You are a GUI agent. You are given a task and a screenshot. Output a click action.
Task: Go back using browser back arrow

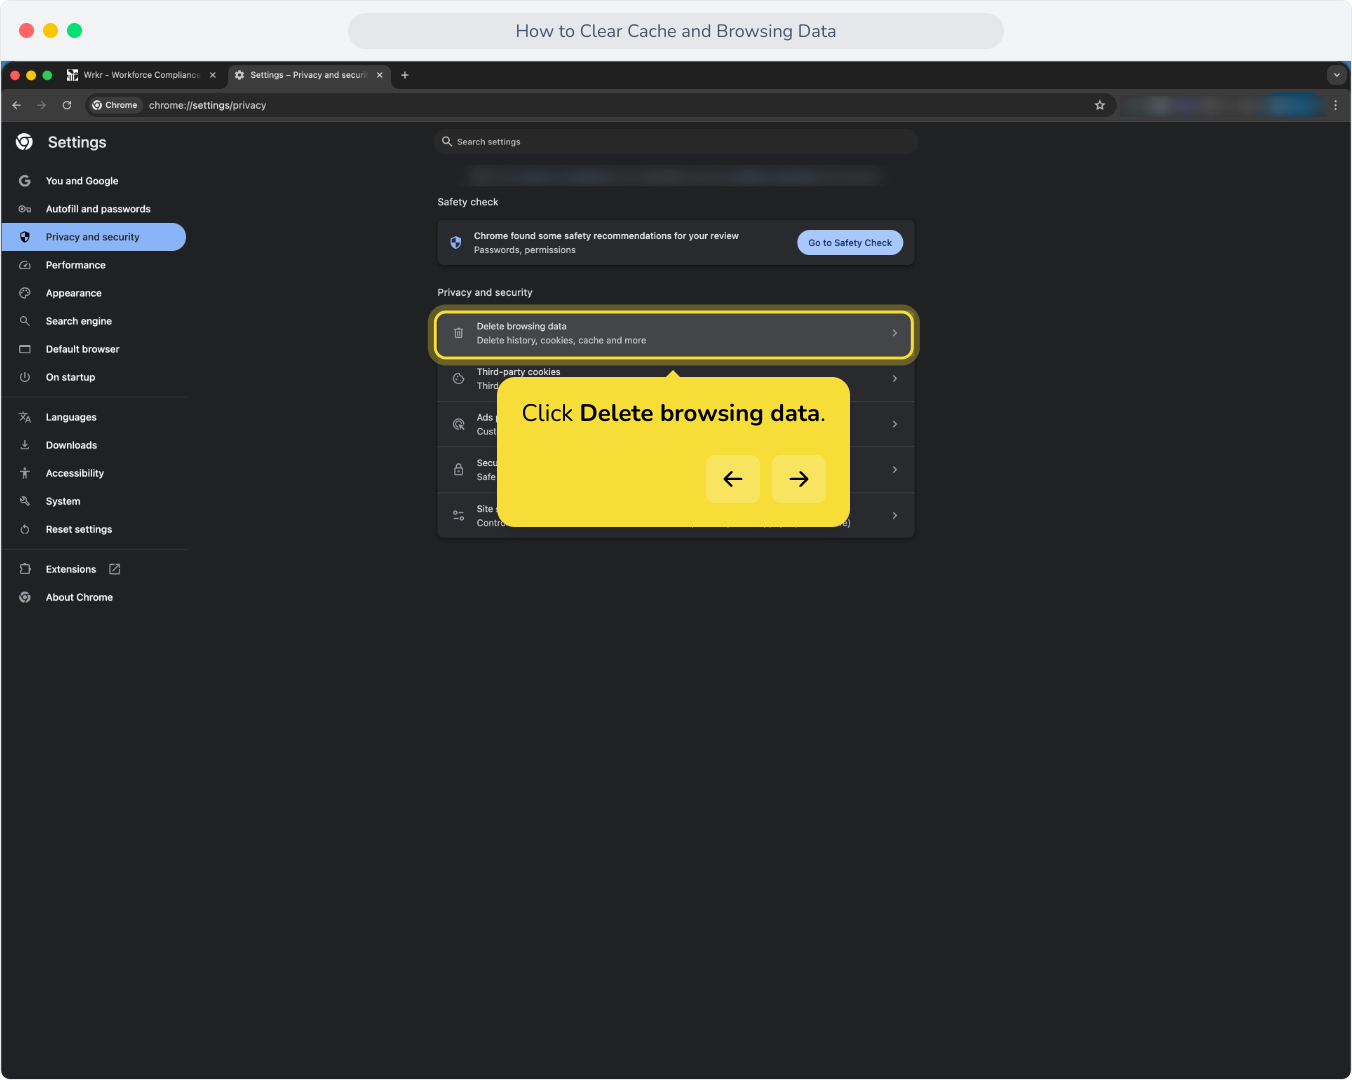17,105
